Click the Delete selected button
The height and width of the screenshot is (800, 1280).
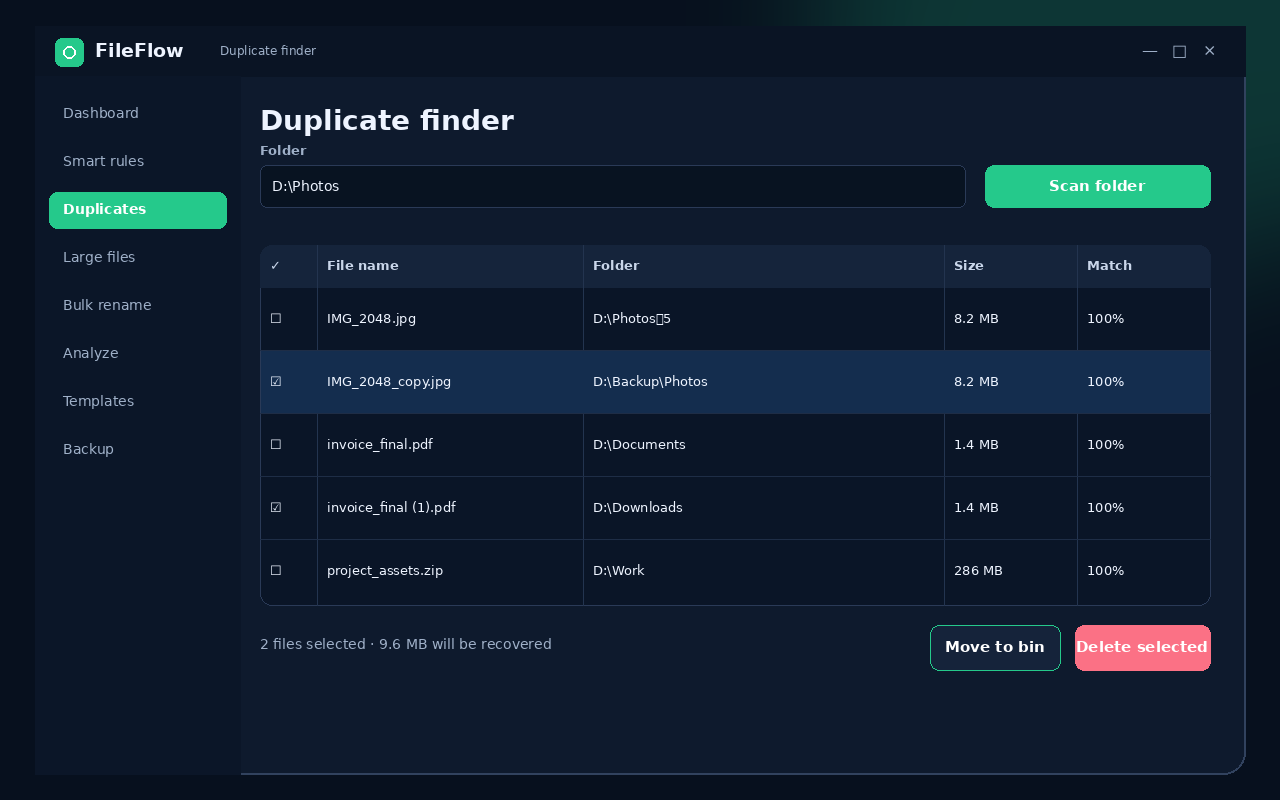pyautogui.click(x=1143, y=648)
